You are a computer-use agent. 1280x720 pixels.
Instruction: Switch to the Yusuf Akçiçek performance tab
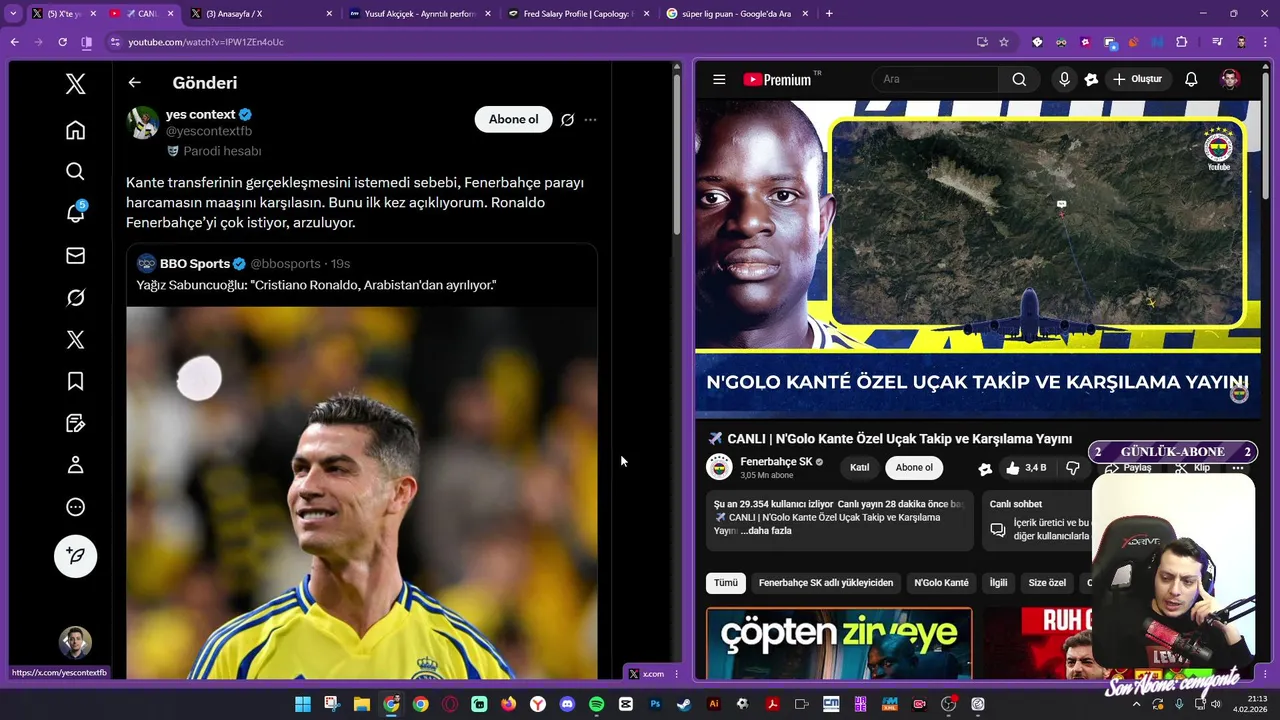419,14
